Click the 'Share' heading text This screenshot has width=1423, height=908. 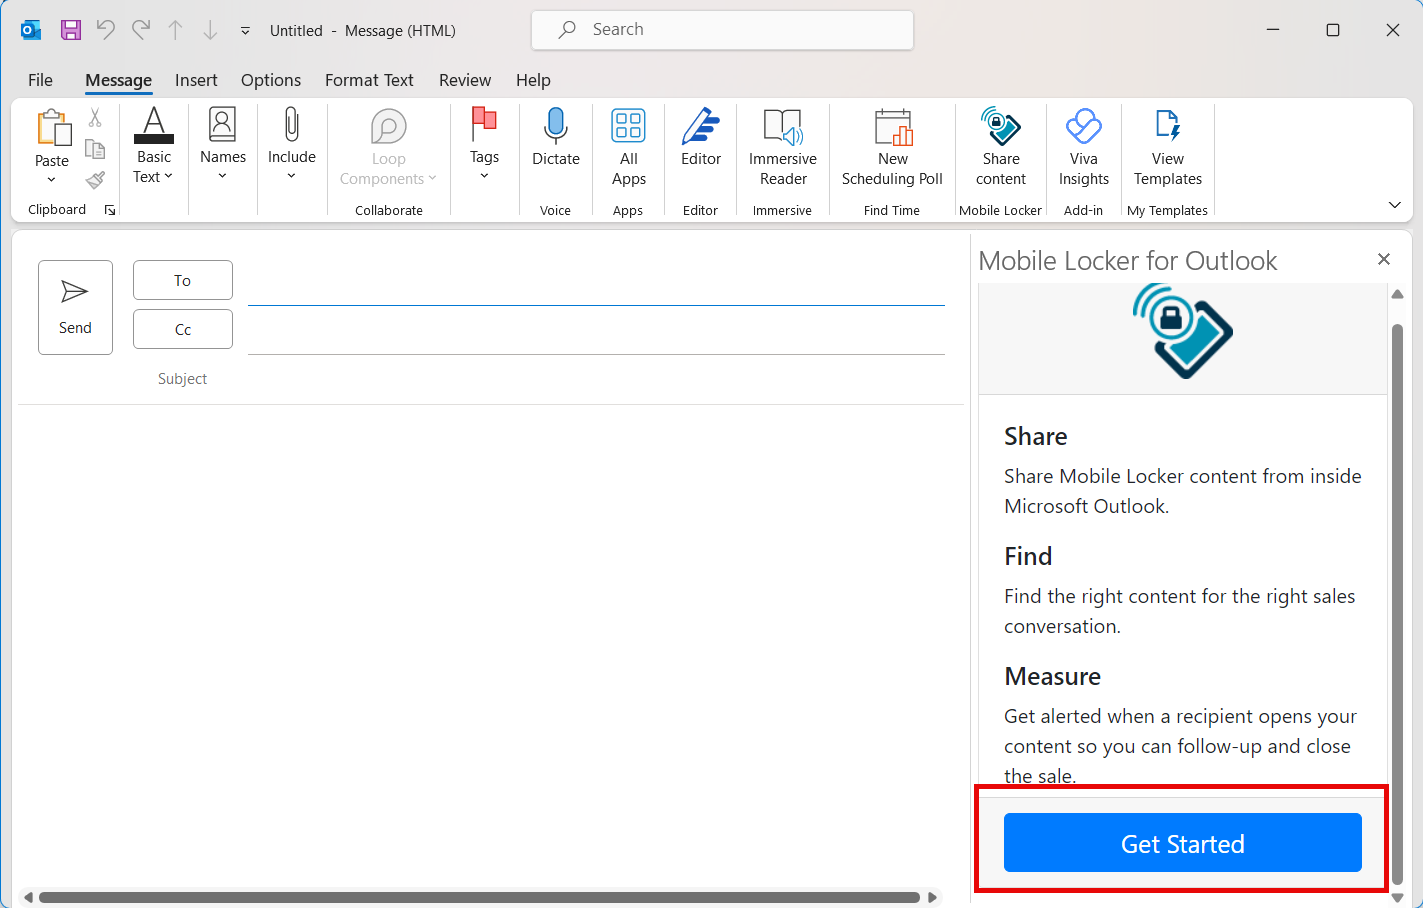1035,436
